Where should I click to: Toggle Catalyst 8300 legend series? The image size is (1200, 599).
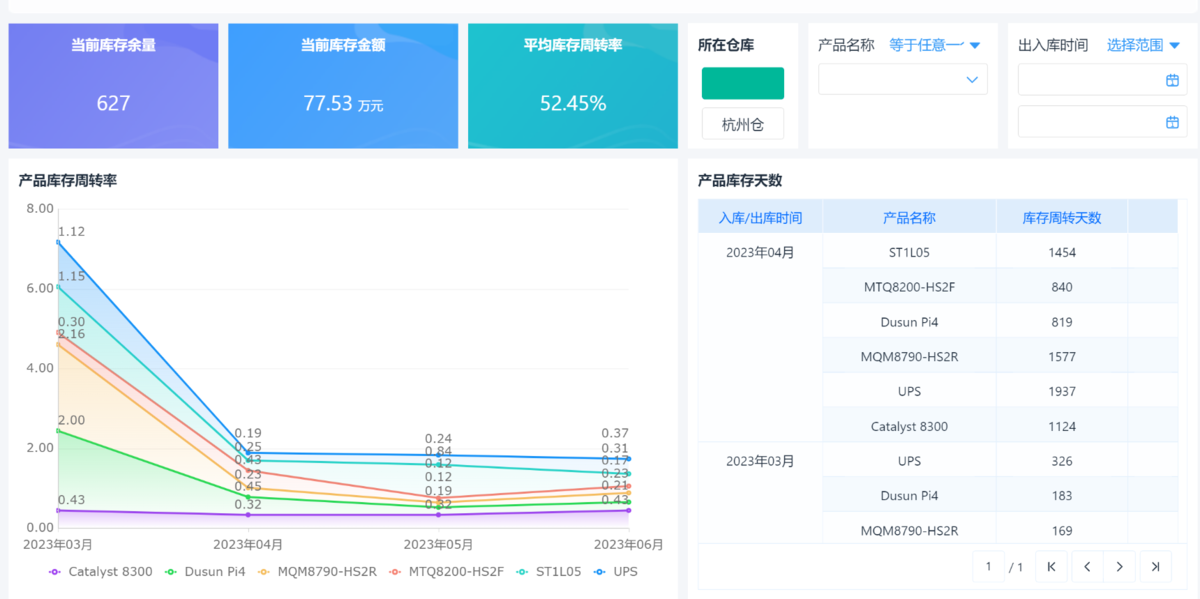pos(101,572)
